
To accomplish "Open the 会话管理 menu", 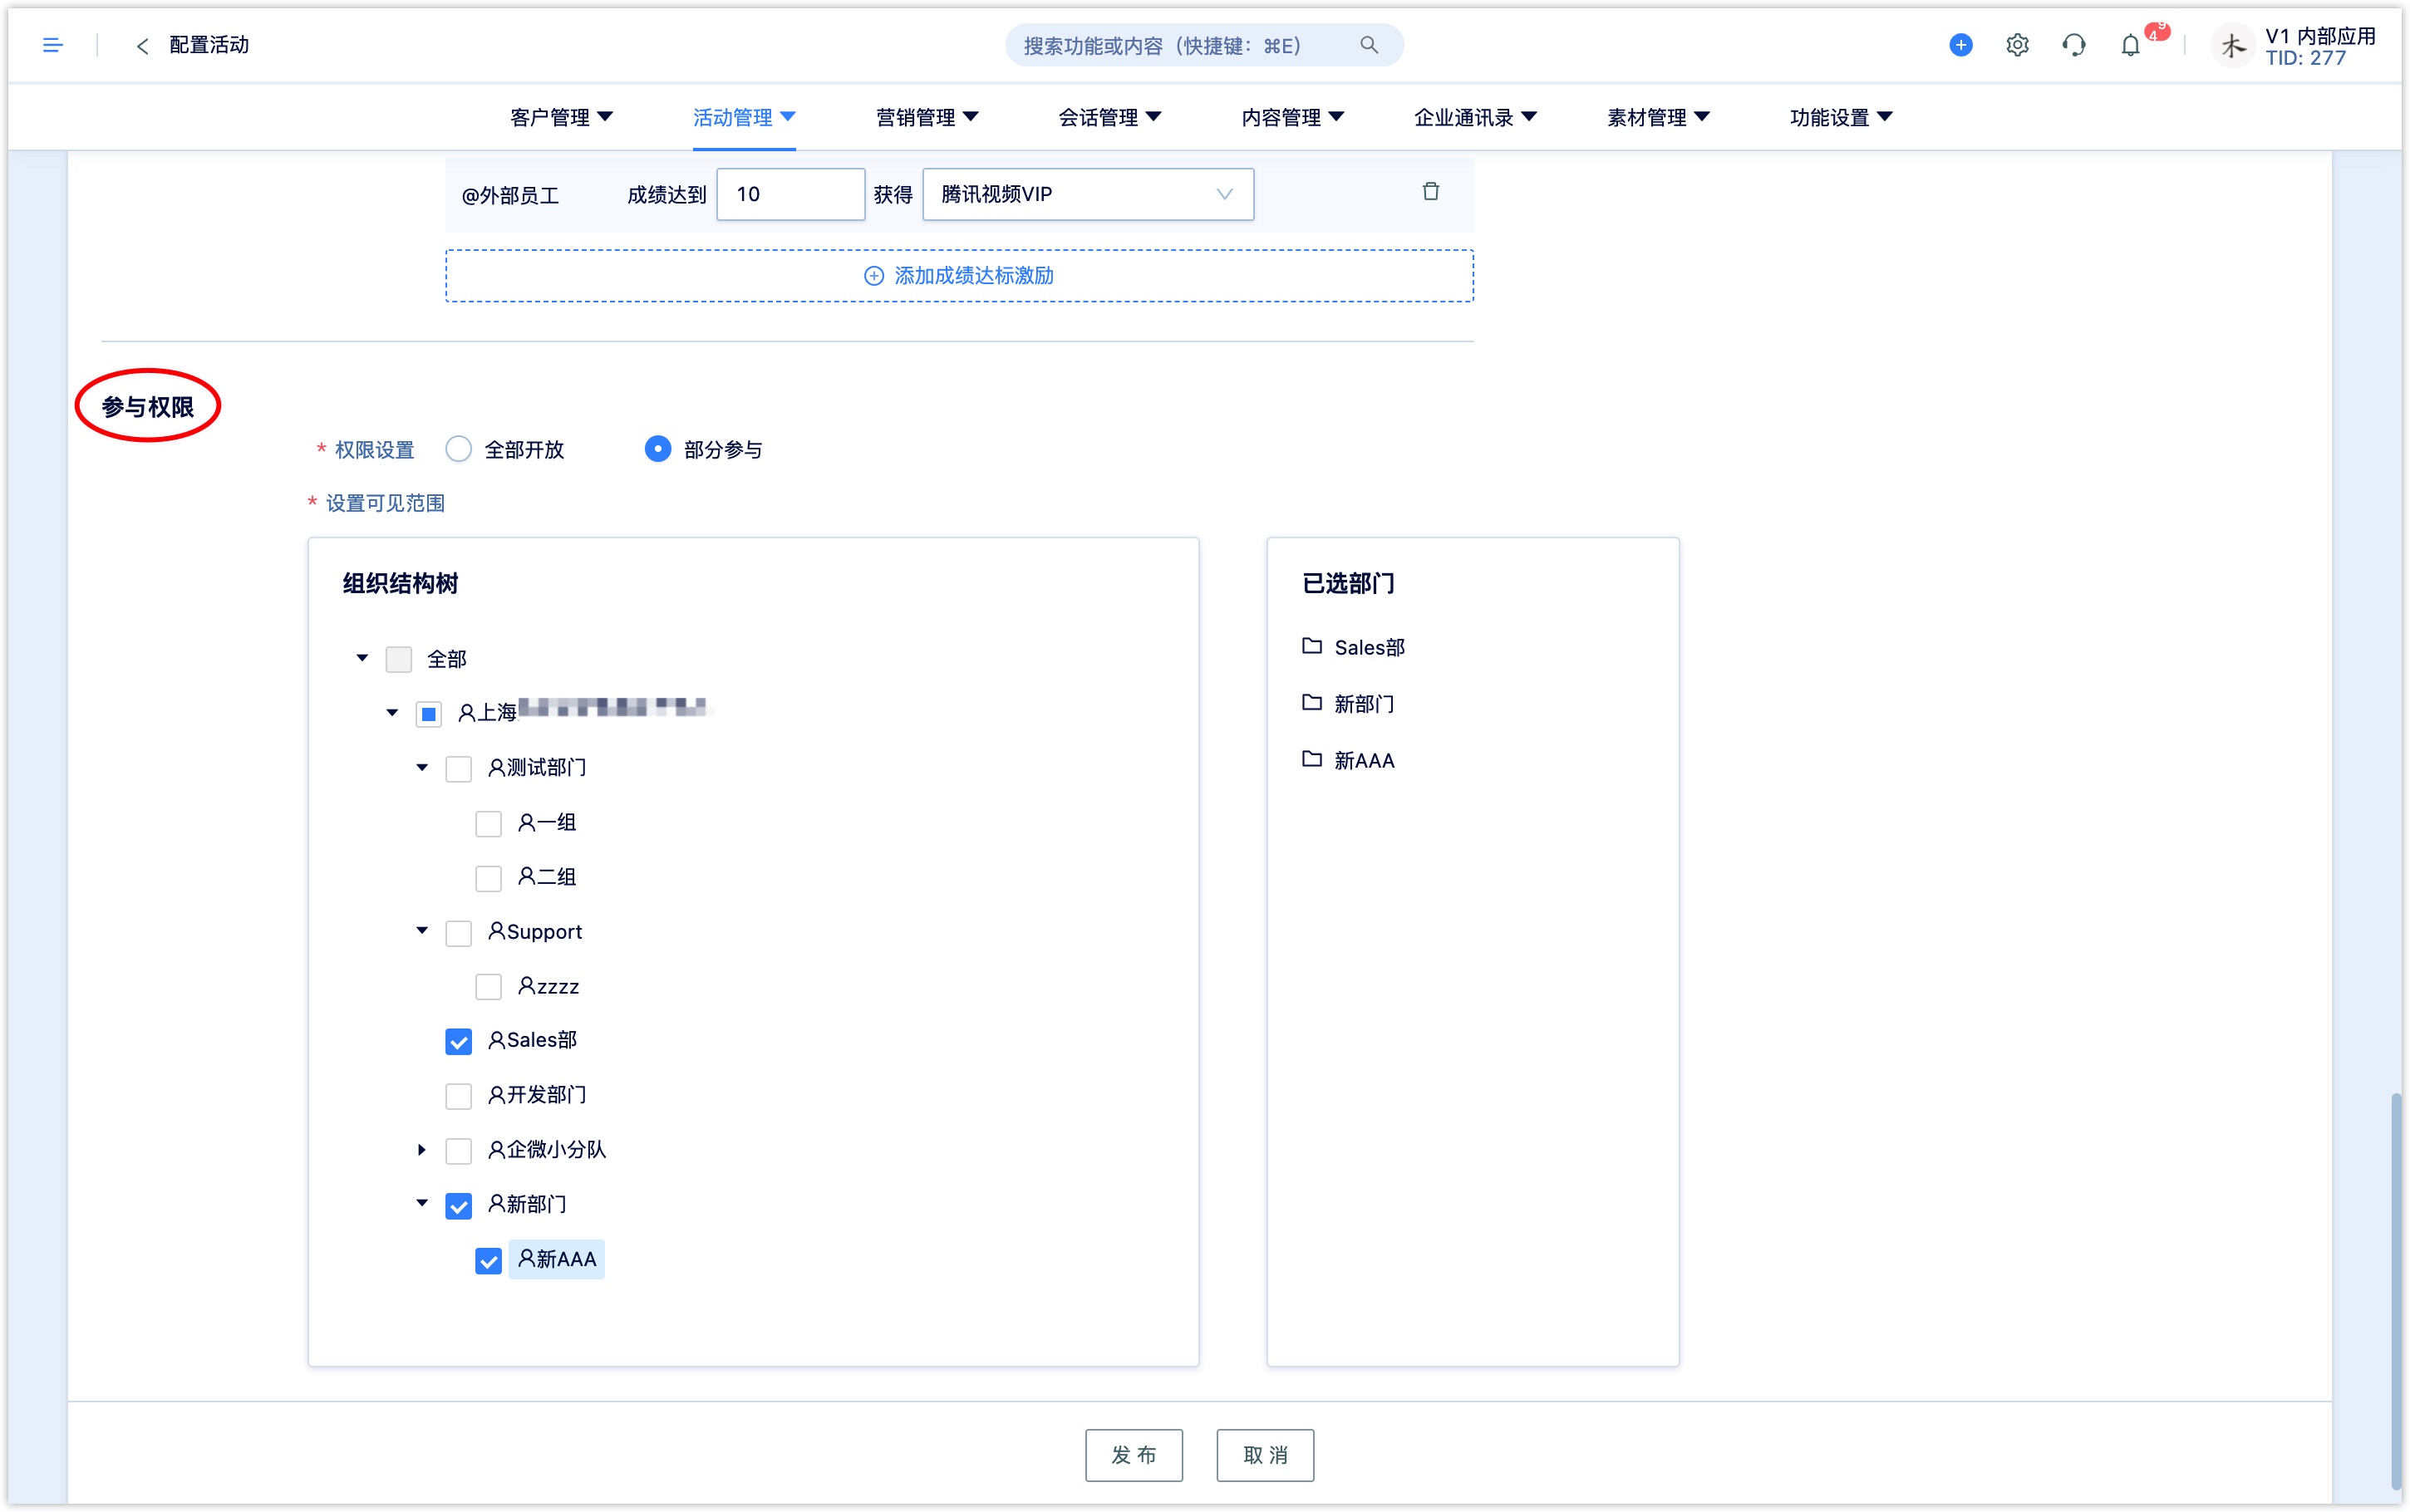I will tap(1110, 117).
